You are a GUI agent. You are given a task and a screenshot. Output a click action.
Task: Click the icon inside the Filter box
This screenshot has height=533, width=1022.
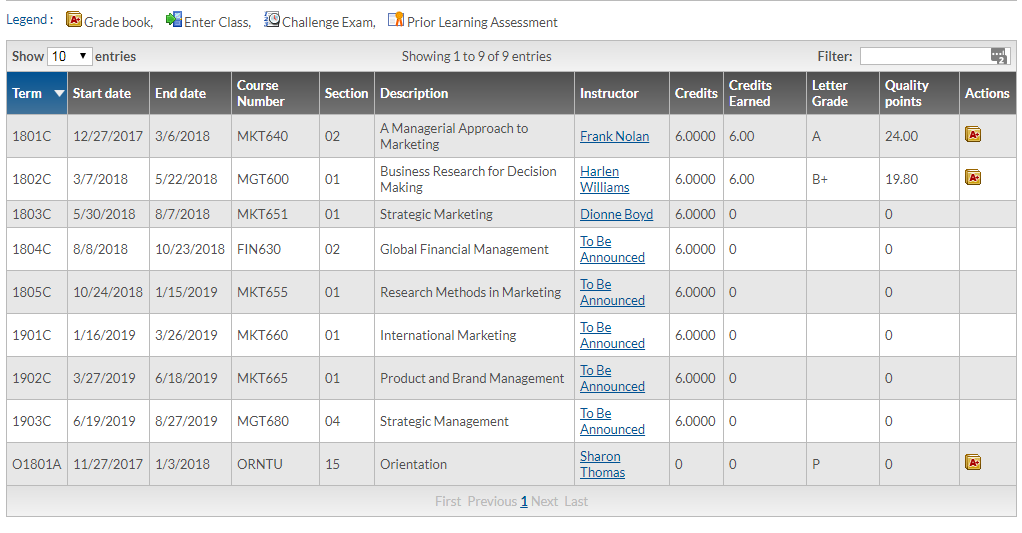pyautogui.click(x=998, y=57)
